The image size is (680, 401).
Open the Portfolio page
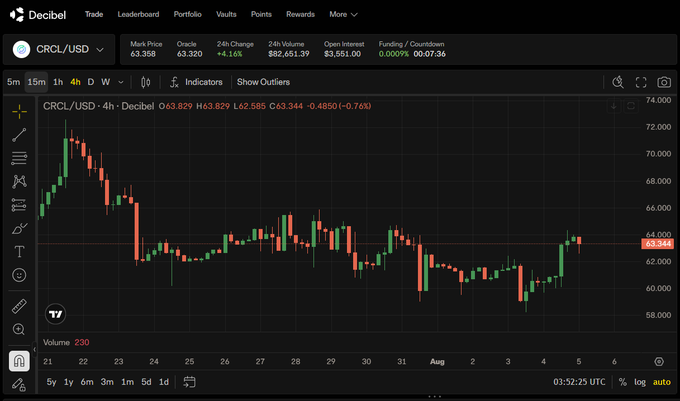pyautogui.click(x=187, y=14)
